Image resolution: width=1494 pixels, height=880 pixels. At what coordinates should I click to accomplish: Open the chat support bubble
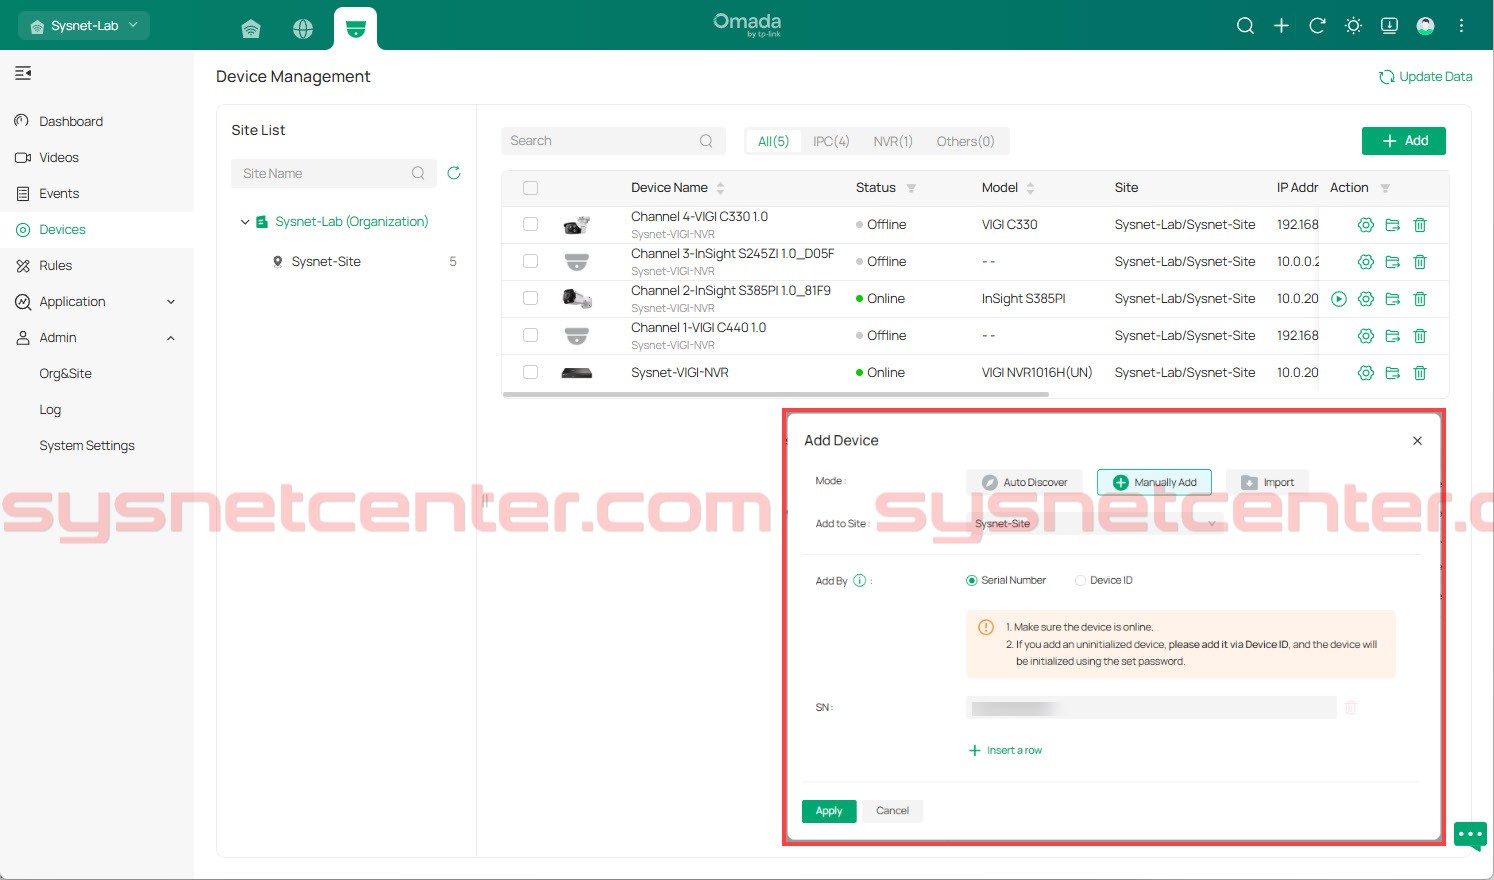click(x=1469, y=834)
